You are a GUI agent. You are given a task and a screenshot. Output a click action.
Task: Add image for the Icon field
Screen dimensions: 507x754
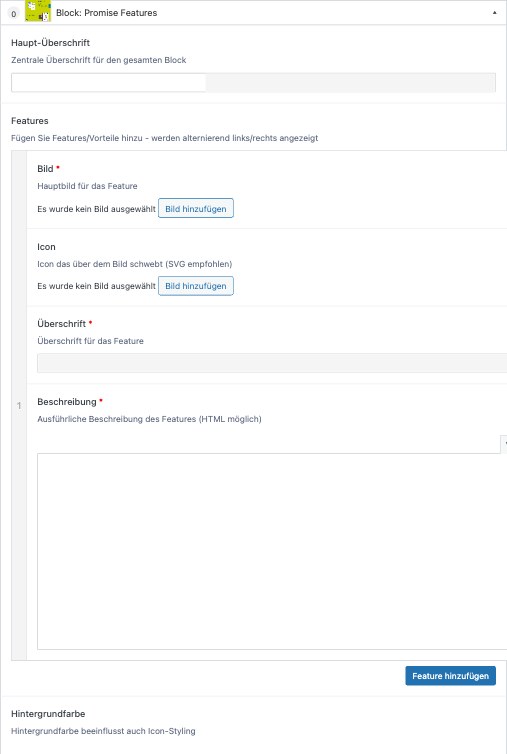(x=196, y=286)
